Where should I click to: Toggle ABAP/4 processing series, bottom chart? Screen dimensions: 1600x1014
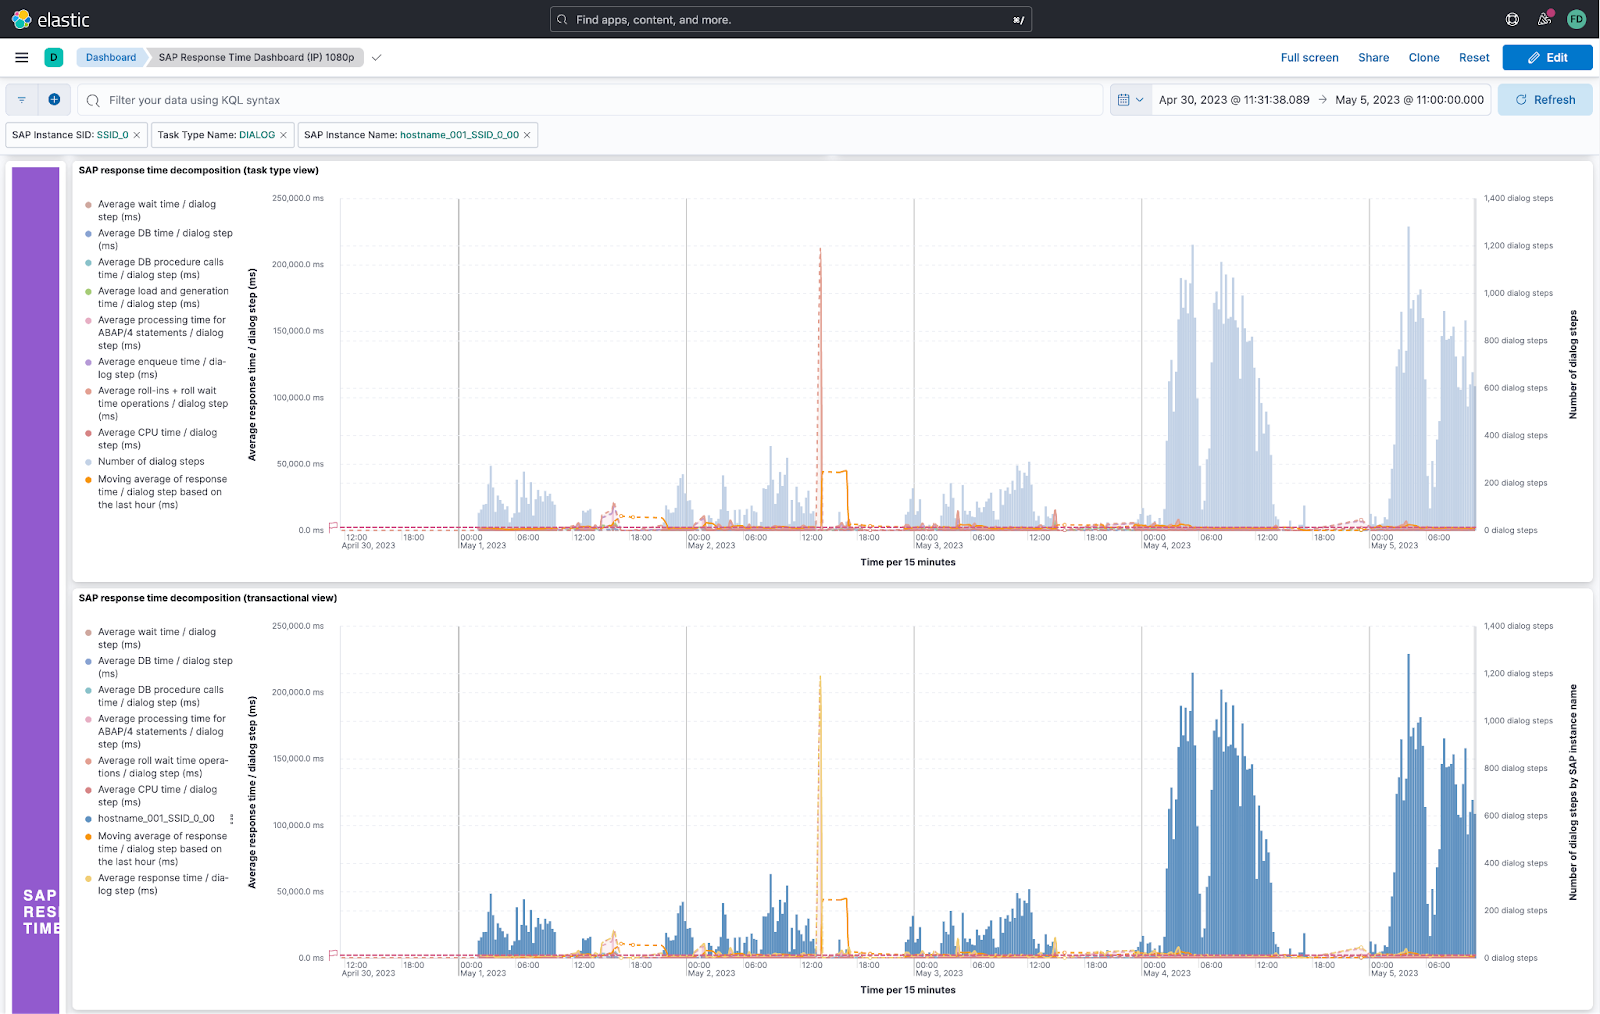(162, 732)
